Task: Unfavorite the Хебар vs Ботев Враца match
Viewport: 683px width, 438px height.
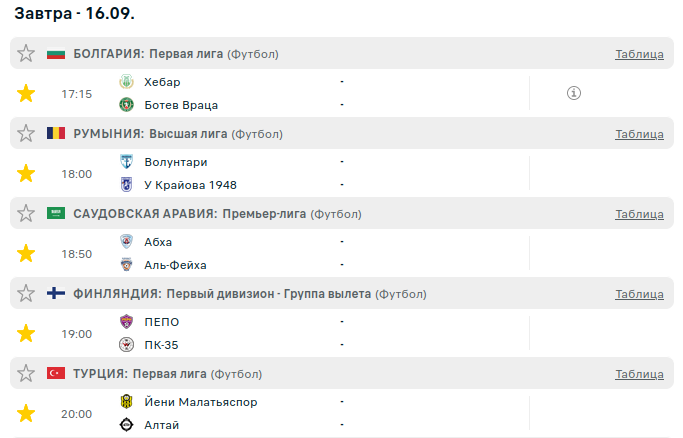Action: click(x=26, y=94)
